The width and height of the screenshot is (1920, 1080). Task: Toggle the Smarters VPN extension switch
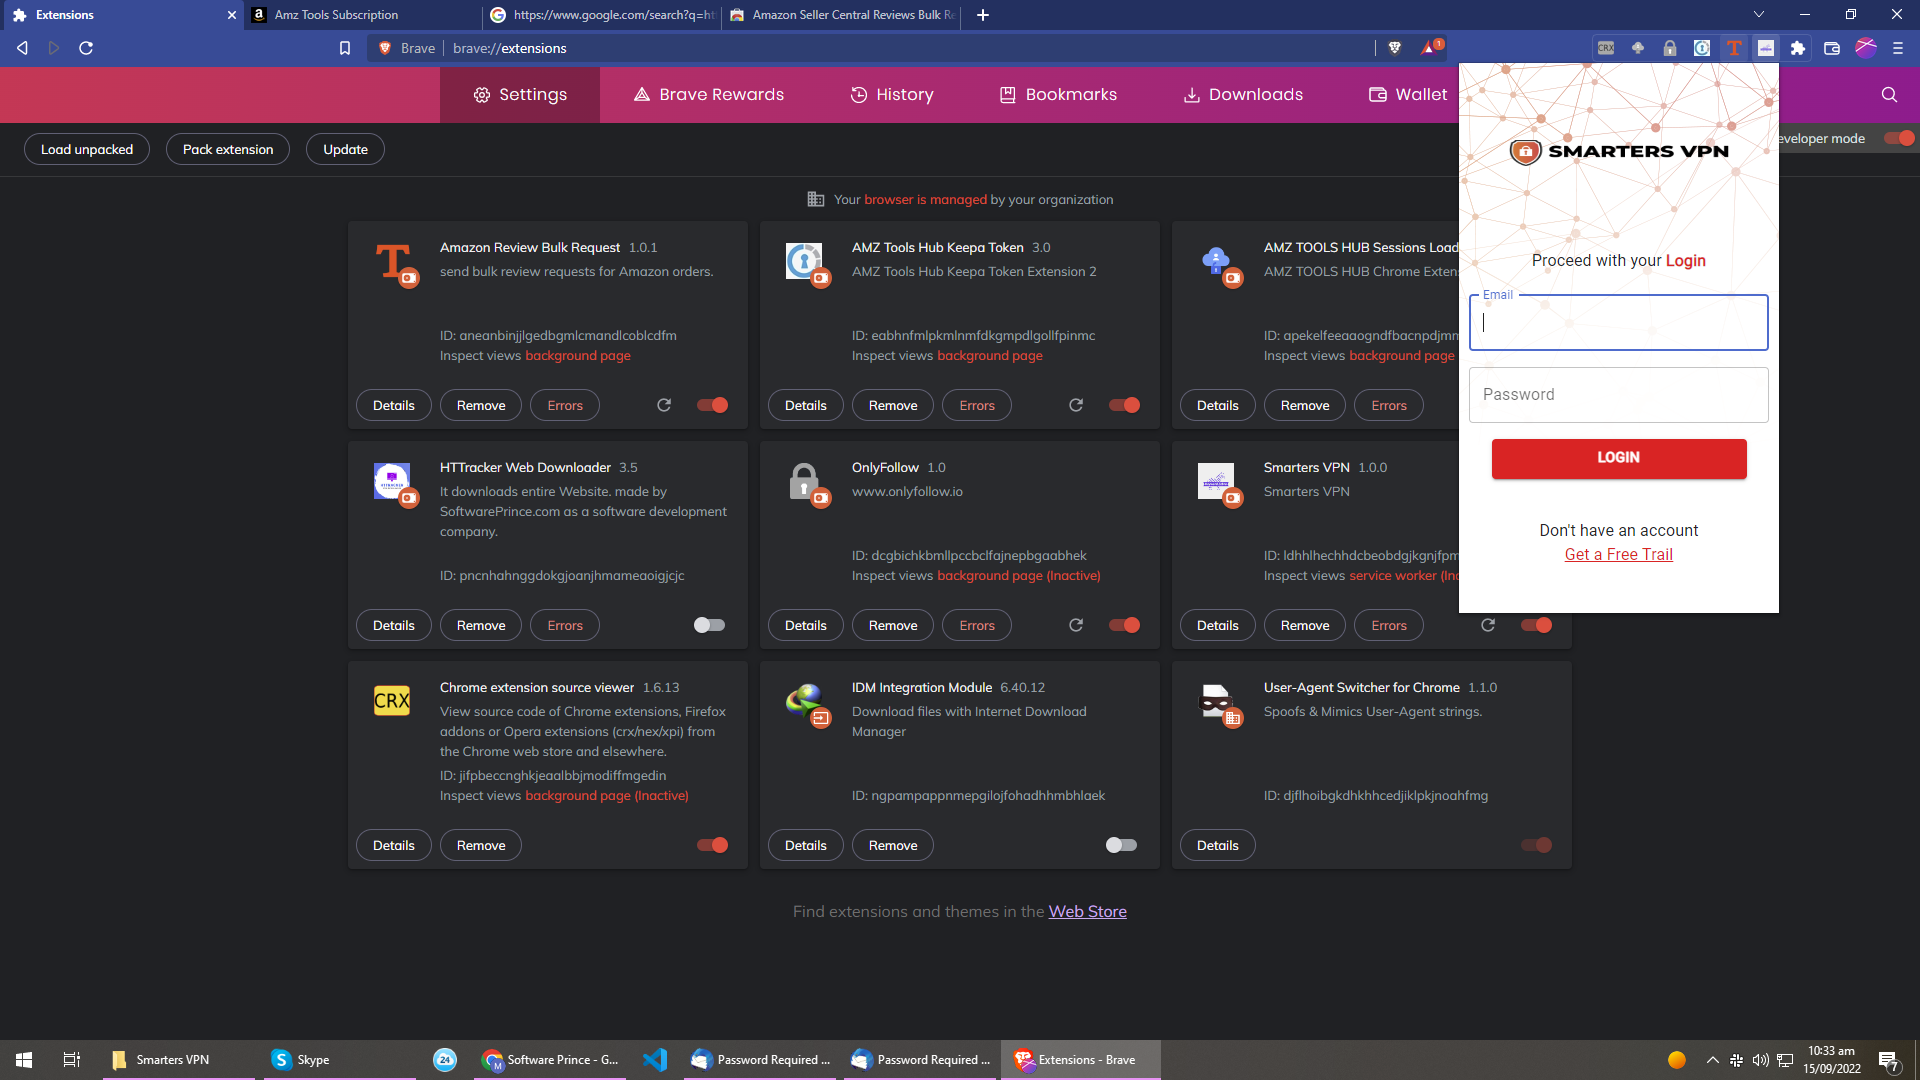click(x=1536, y=625)
